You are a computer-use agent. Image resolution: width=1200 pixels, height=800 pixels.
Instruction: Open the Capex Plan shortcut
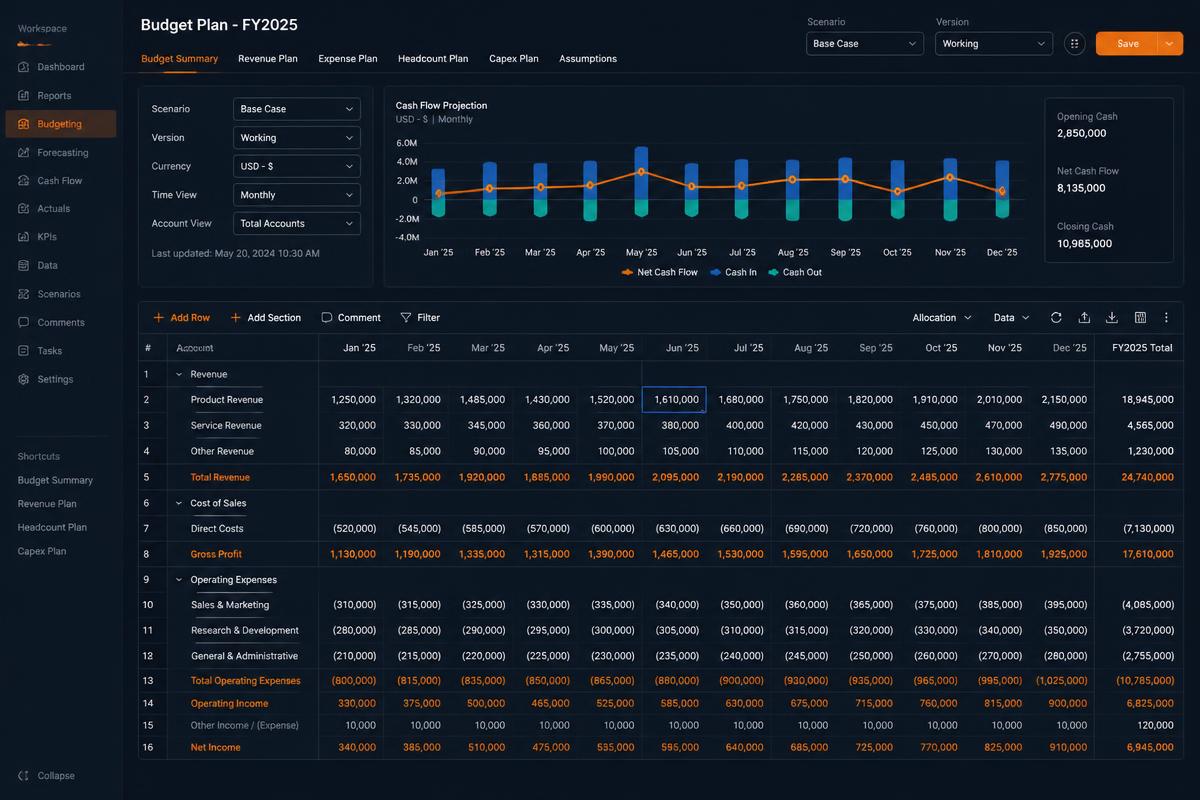(x=42, y=552)
